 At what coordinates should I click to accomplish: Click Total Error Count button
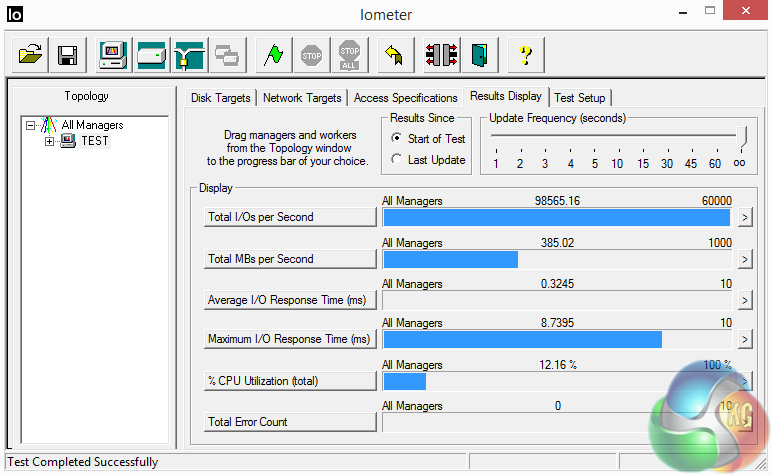coord(290,422)
